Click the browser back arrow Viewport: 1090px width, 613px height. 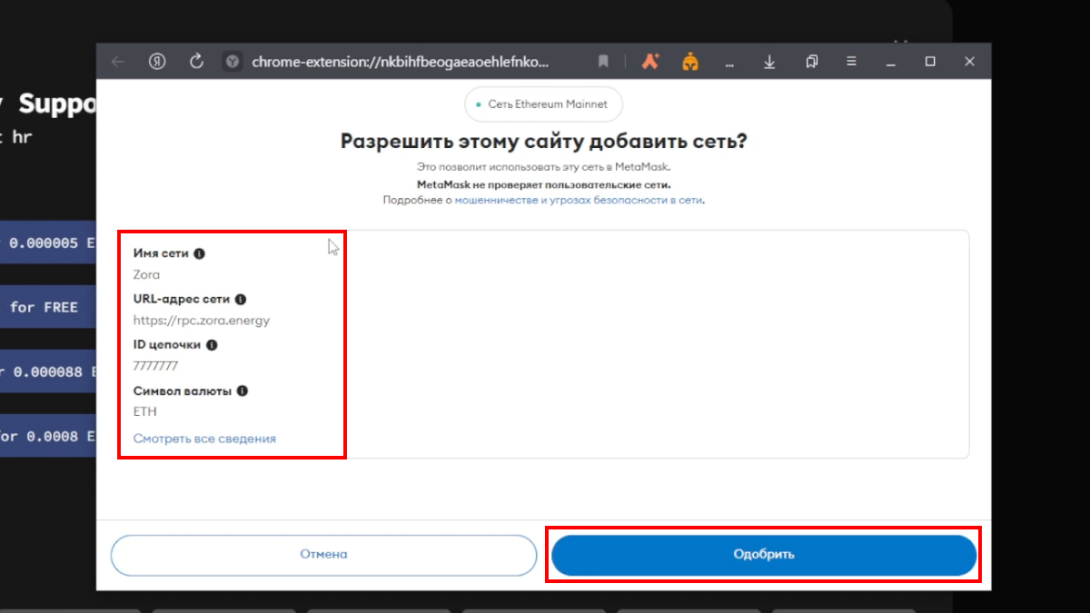117,62
